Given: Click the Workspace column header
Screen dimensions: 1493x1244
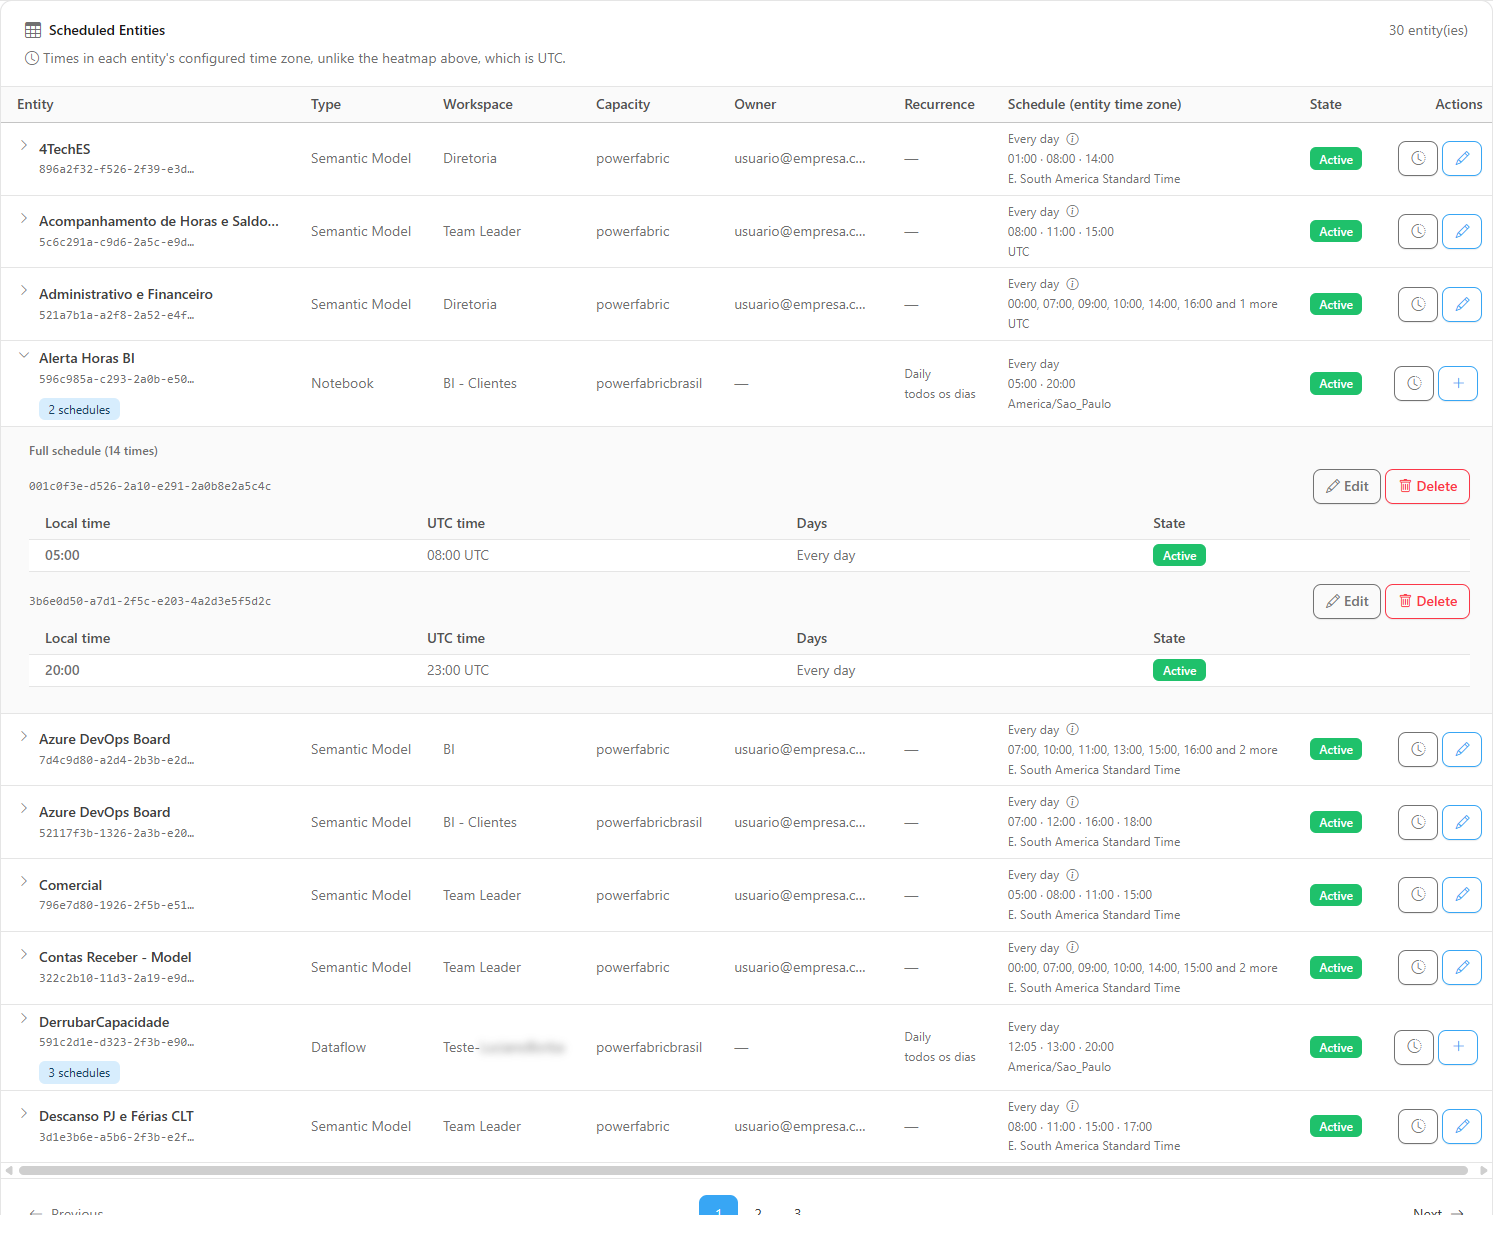Looking at the screenshot, I should 478,104.
